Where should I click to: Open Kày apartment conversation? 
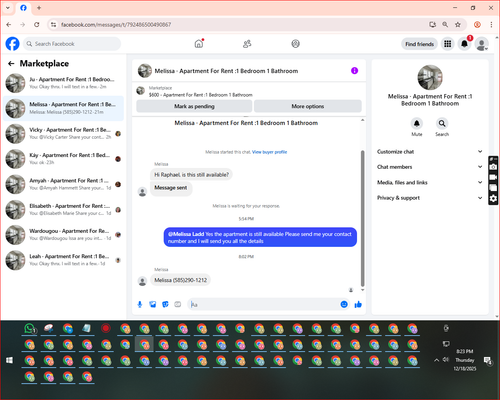(x=63, y=159)
